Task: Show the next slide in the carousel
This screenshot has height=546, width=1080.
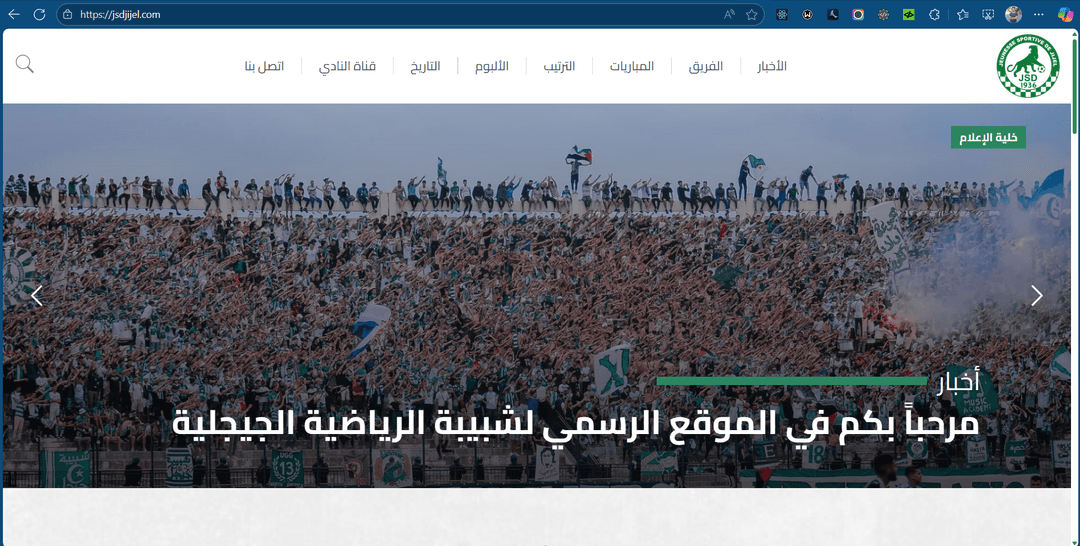Action: (1037, 295)
